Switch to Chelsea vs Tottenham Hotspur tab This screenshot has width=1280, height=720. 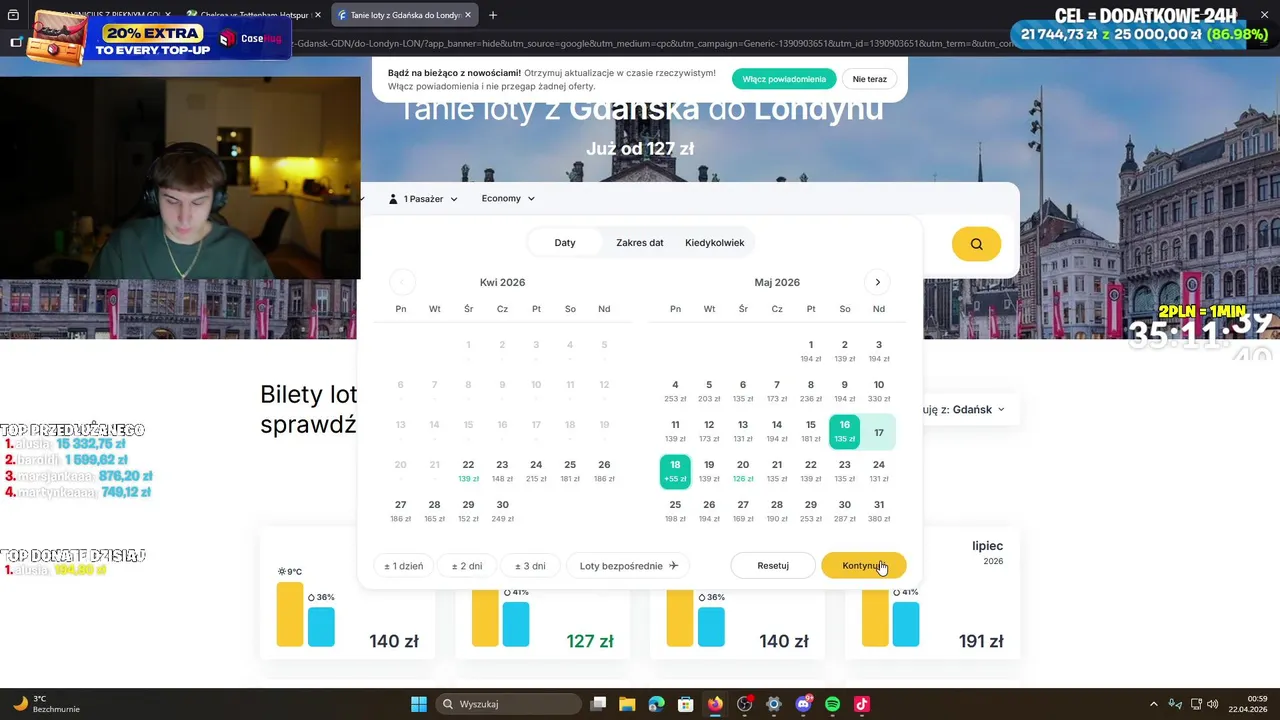pos(255,15)
